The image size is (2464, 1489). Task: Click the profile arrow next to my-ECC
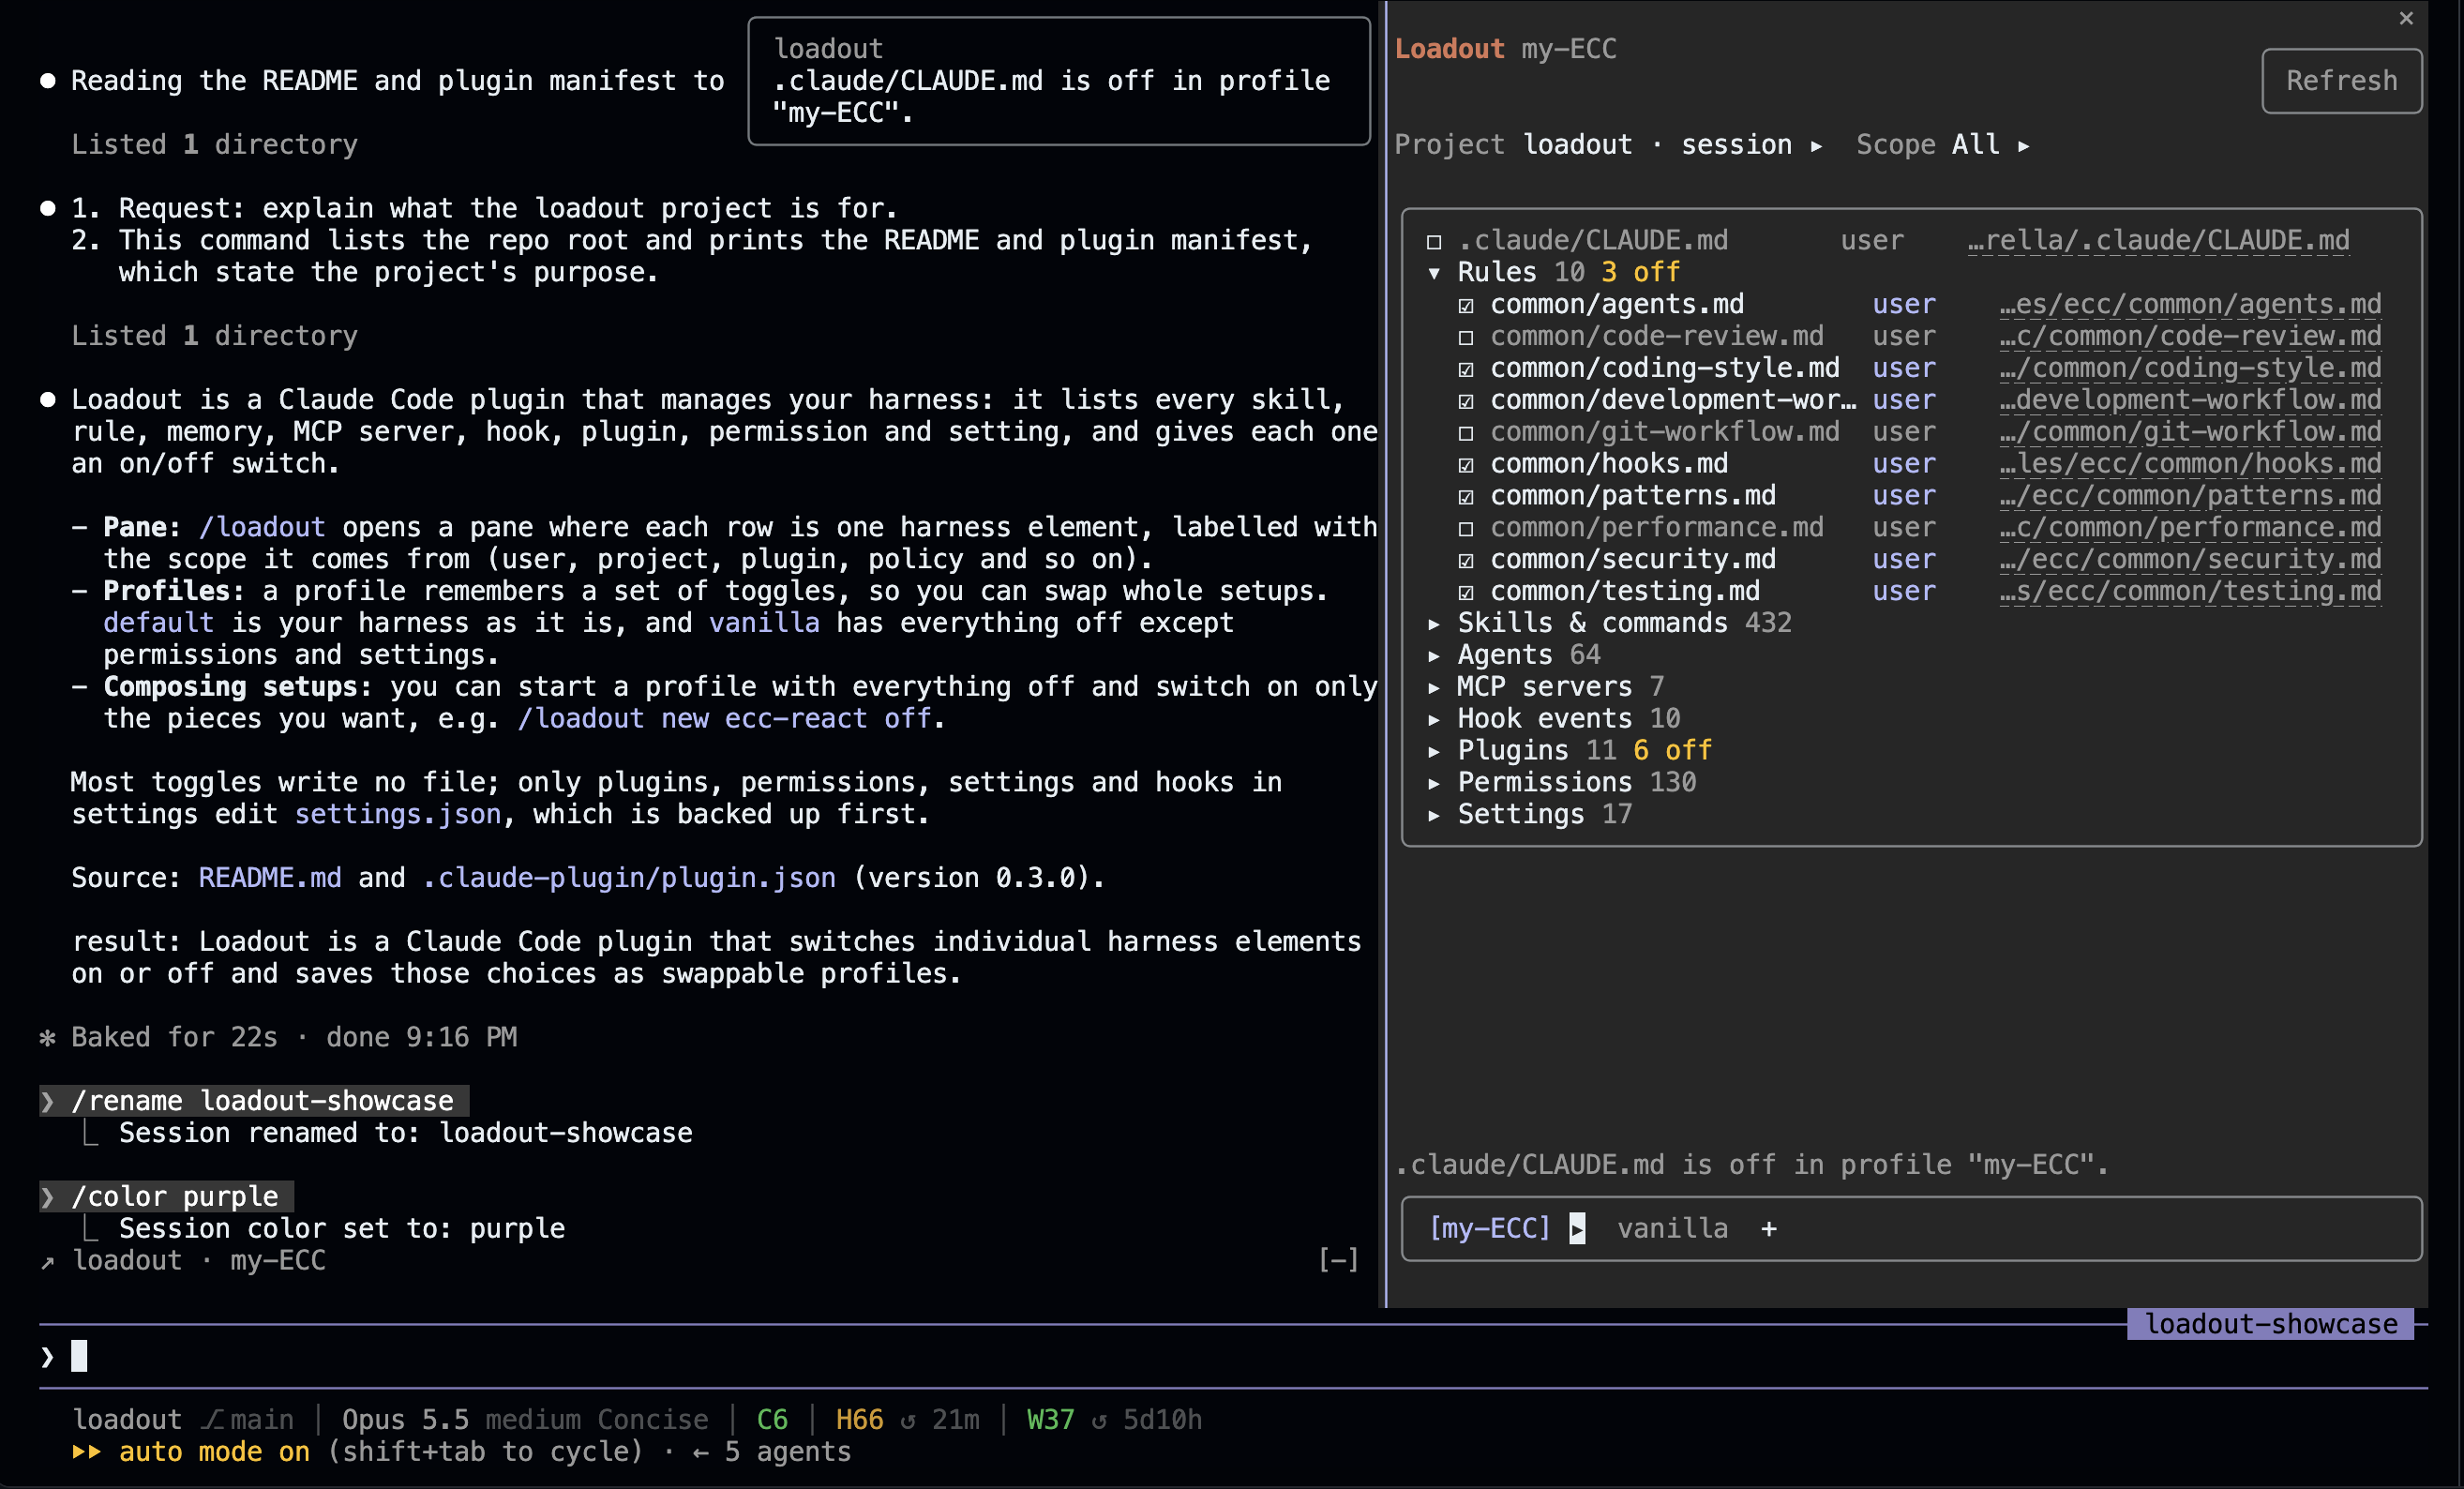click(x=1577, y=1228)
